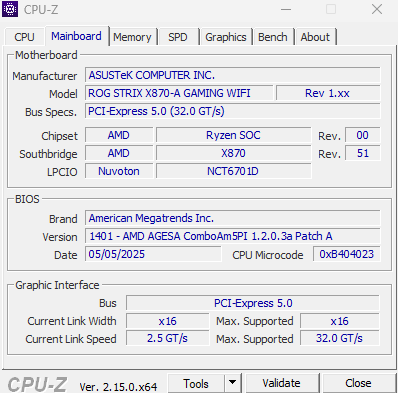Click the BIOS Version field
The height and width of the screenshot is (393, 398).
232,236
